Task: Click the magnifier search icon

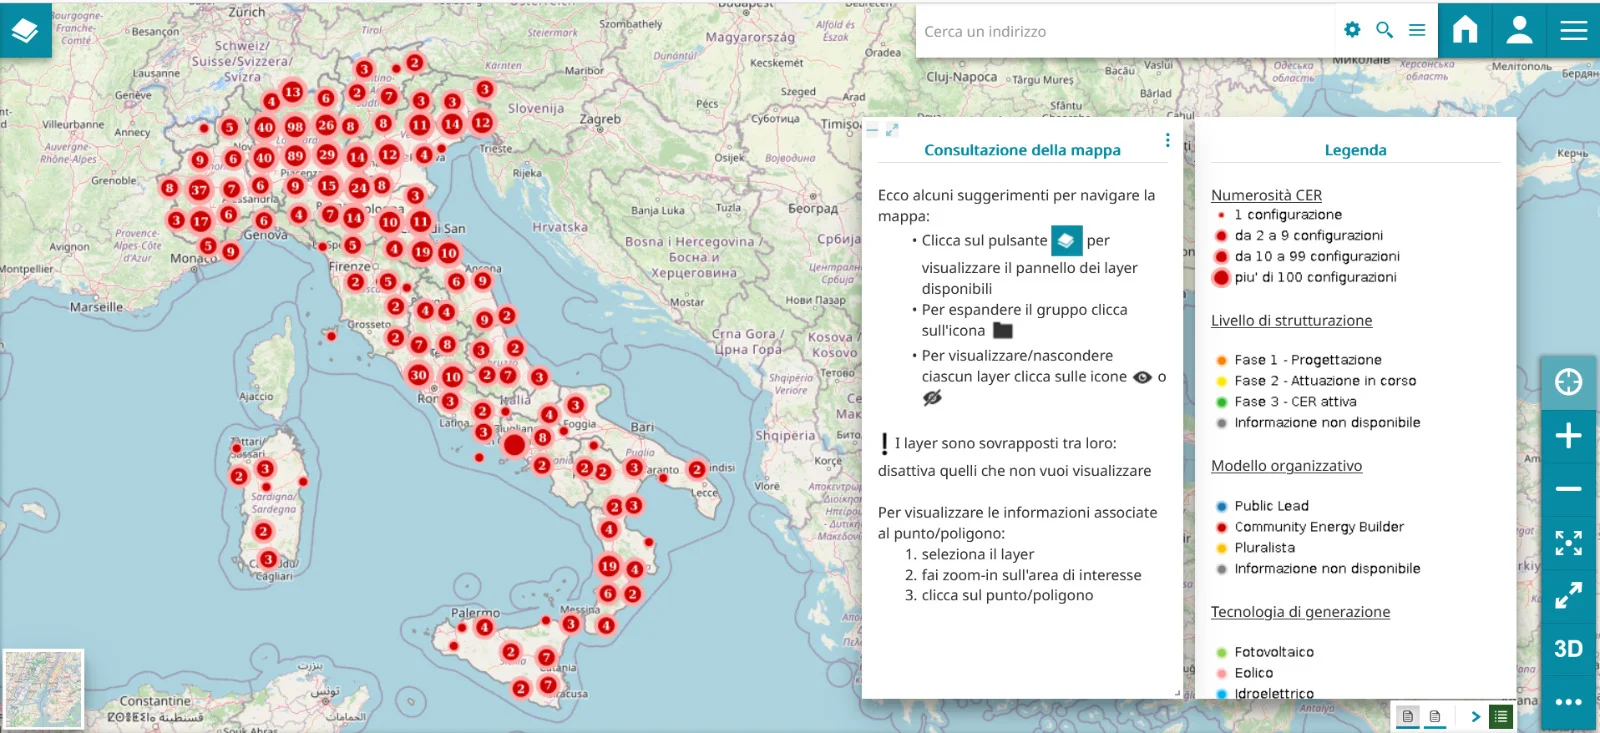Action: coord(1385,30)
